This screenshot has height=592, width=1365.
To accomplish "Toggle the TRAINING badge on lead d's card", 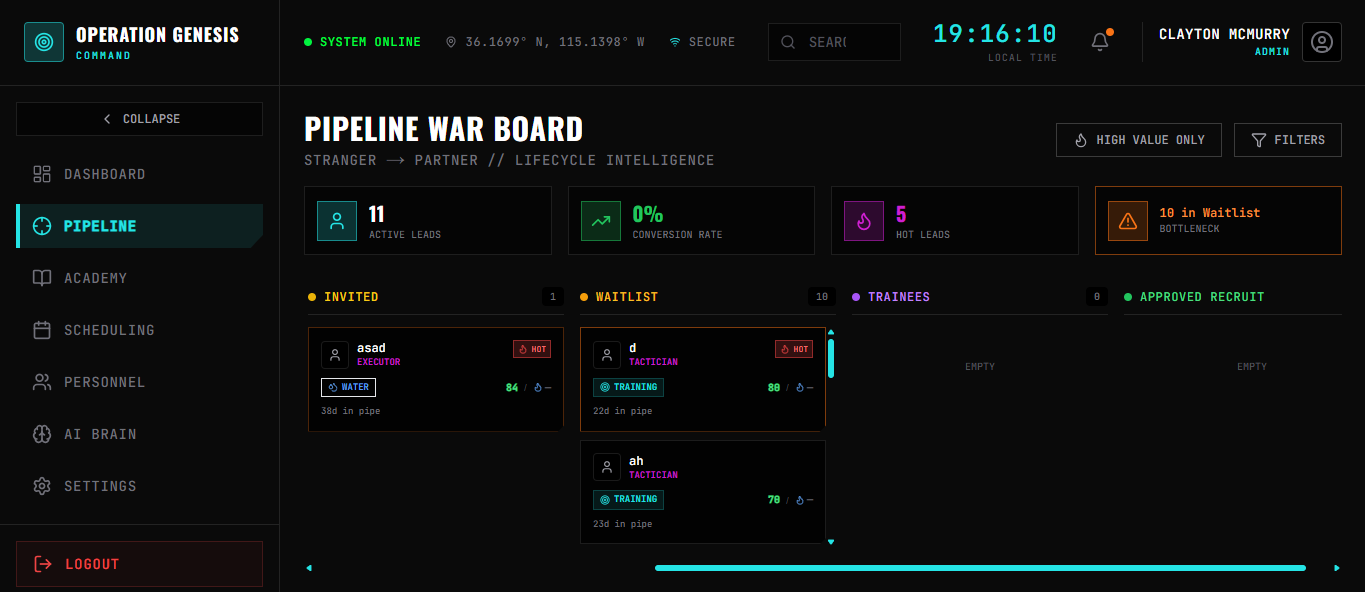I will (628, 387).
